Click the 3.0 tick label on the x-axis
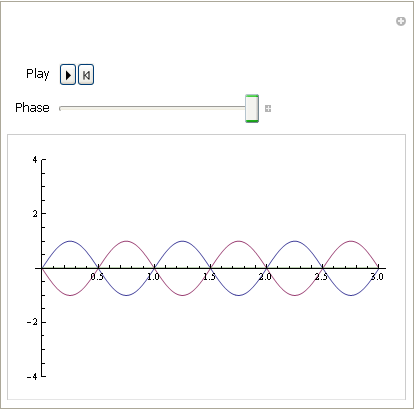The width and height of the screenshot is (415, 411). [377, 277]
